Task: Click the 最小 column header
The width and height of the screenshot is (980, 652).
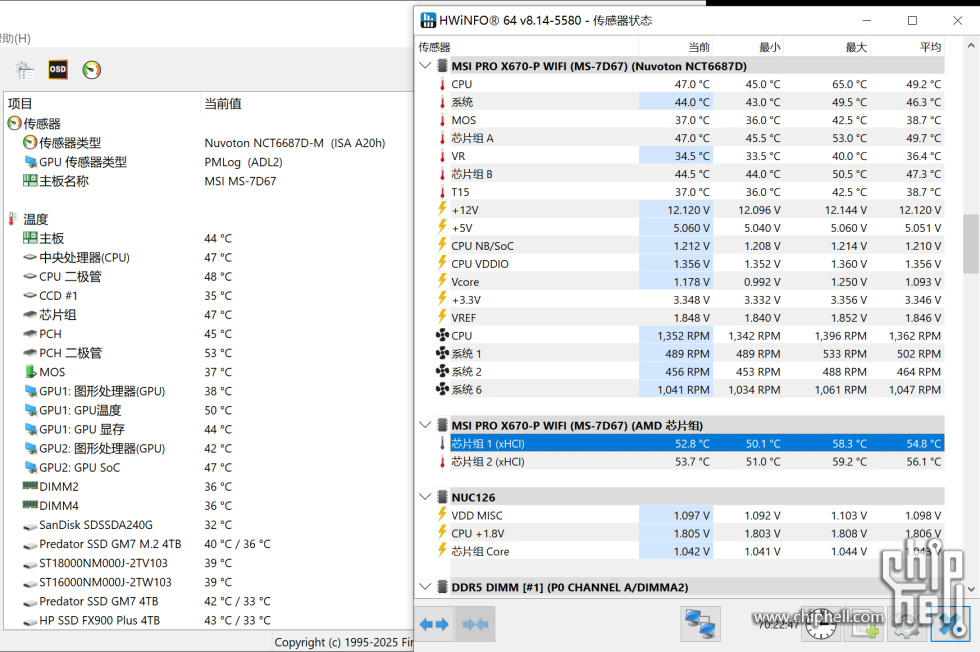Action: tap(748, 47)
